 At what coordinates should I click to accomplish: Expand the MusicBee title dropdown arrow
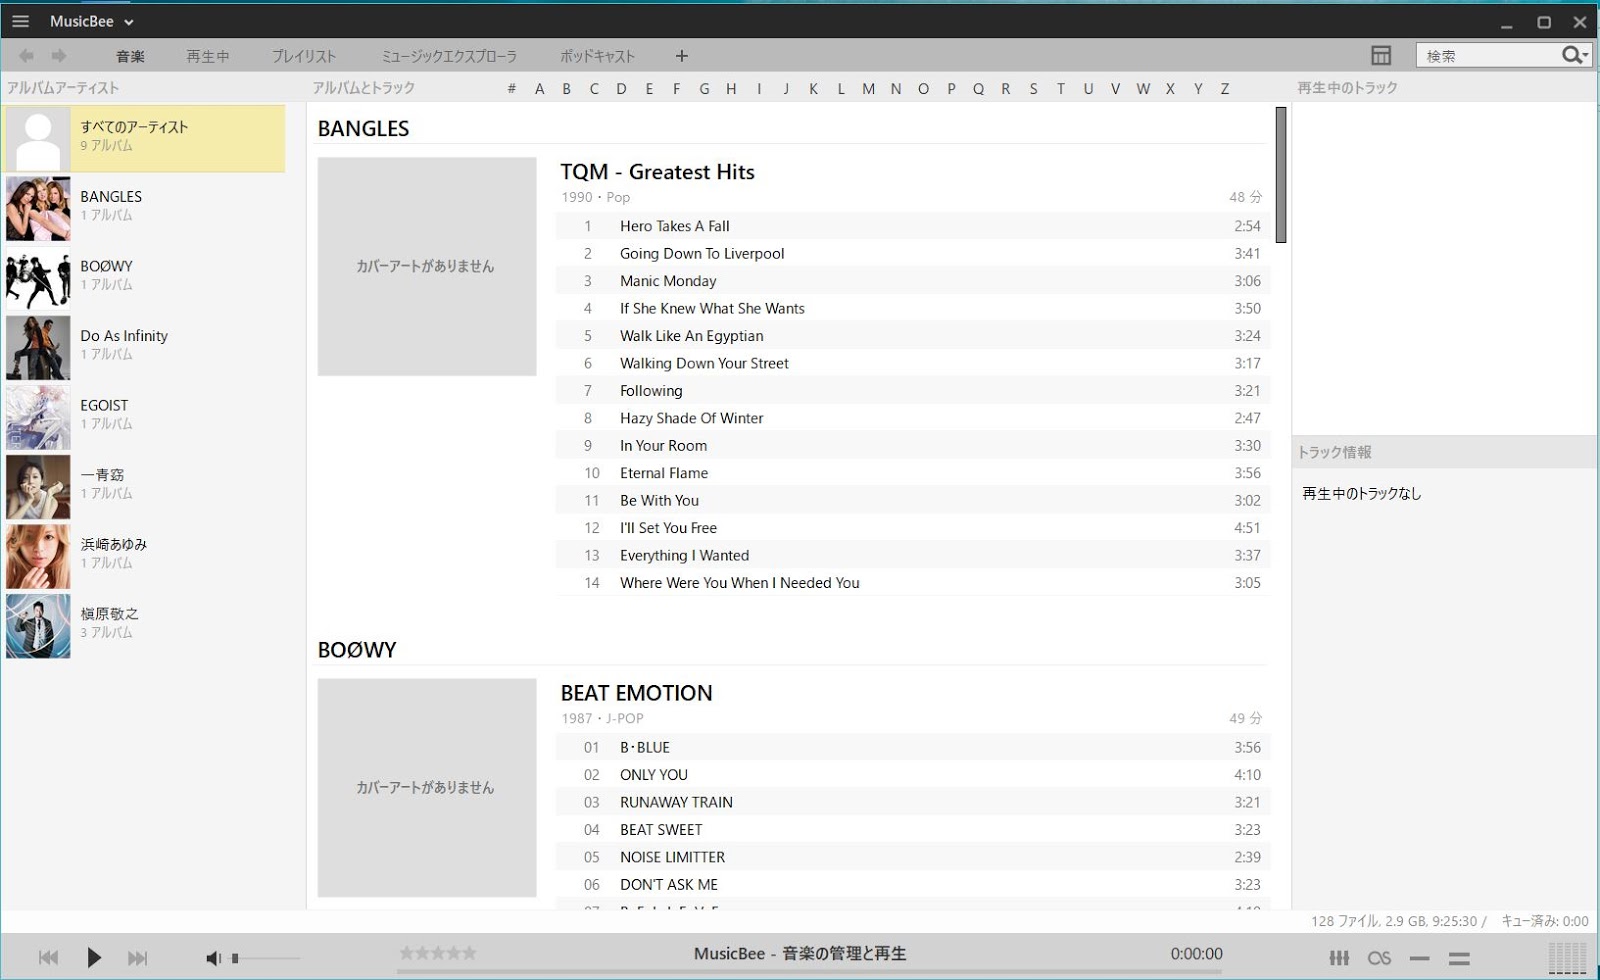(x=129, y=22)
